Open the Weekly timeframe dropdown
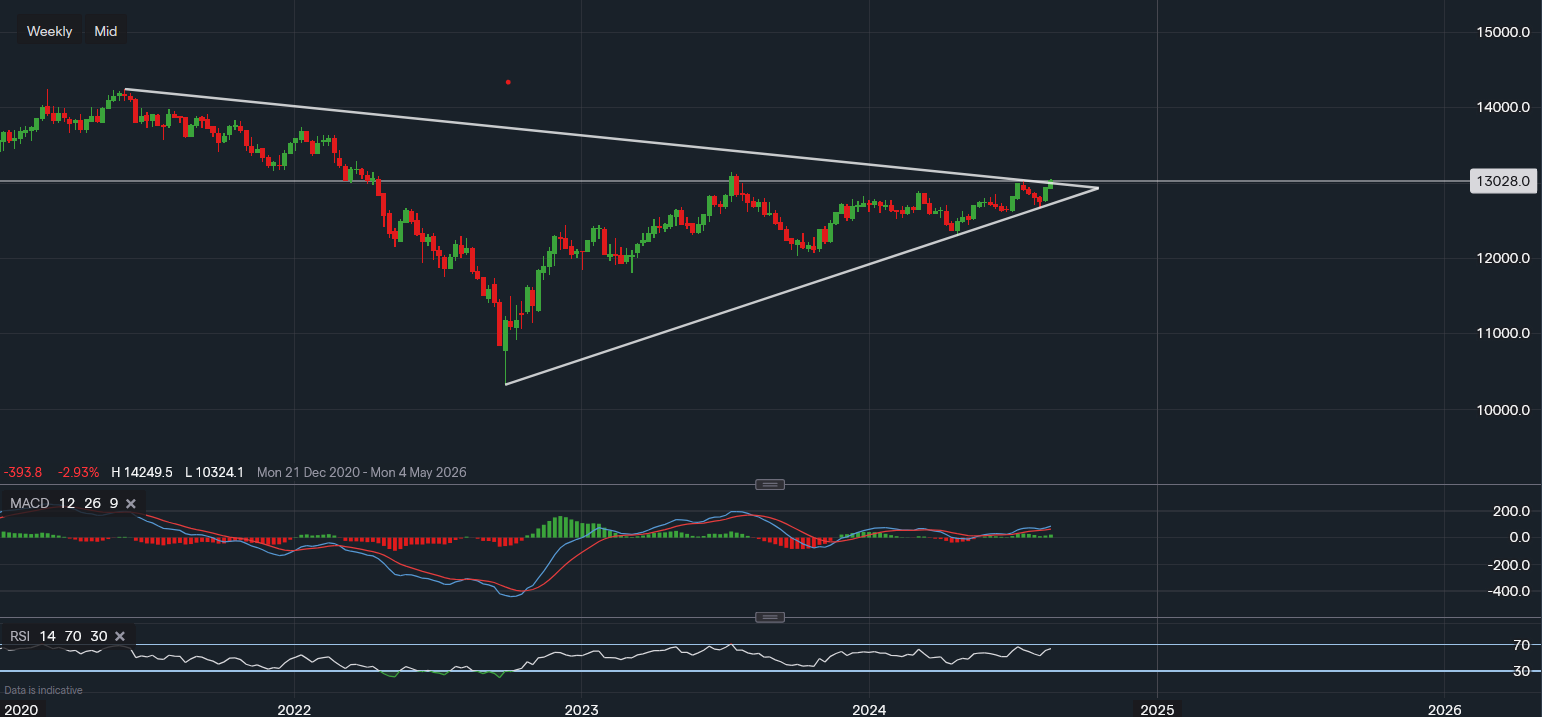The image size is (1542, 717). 49,31
